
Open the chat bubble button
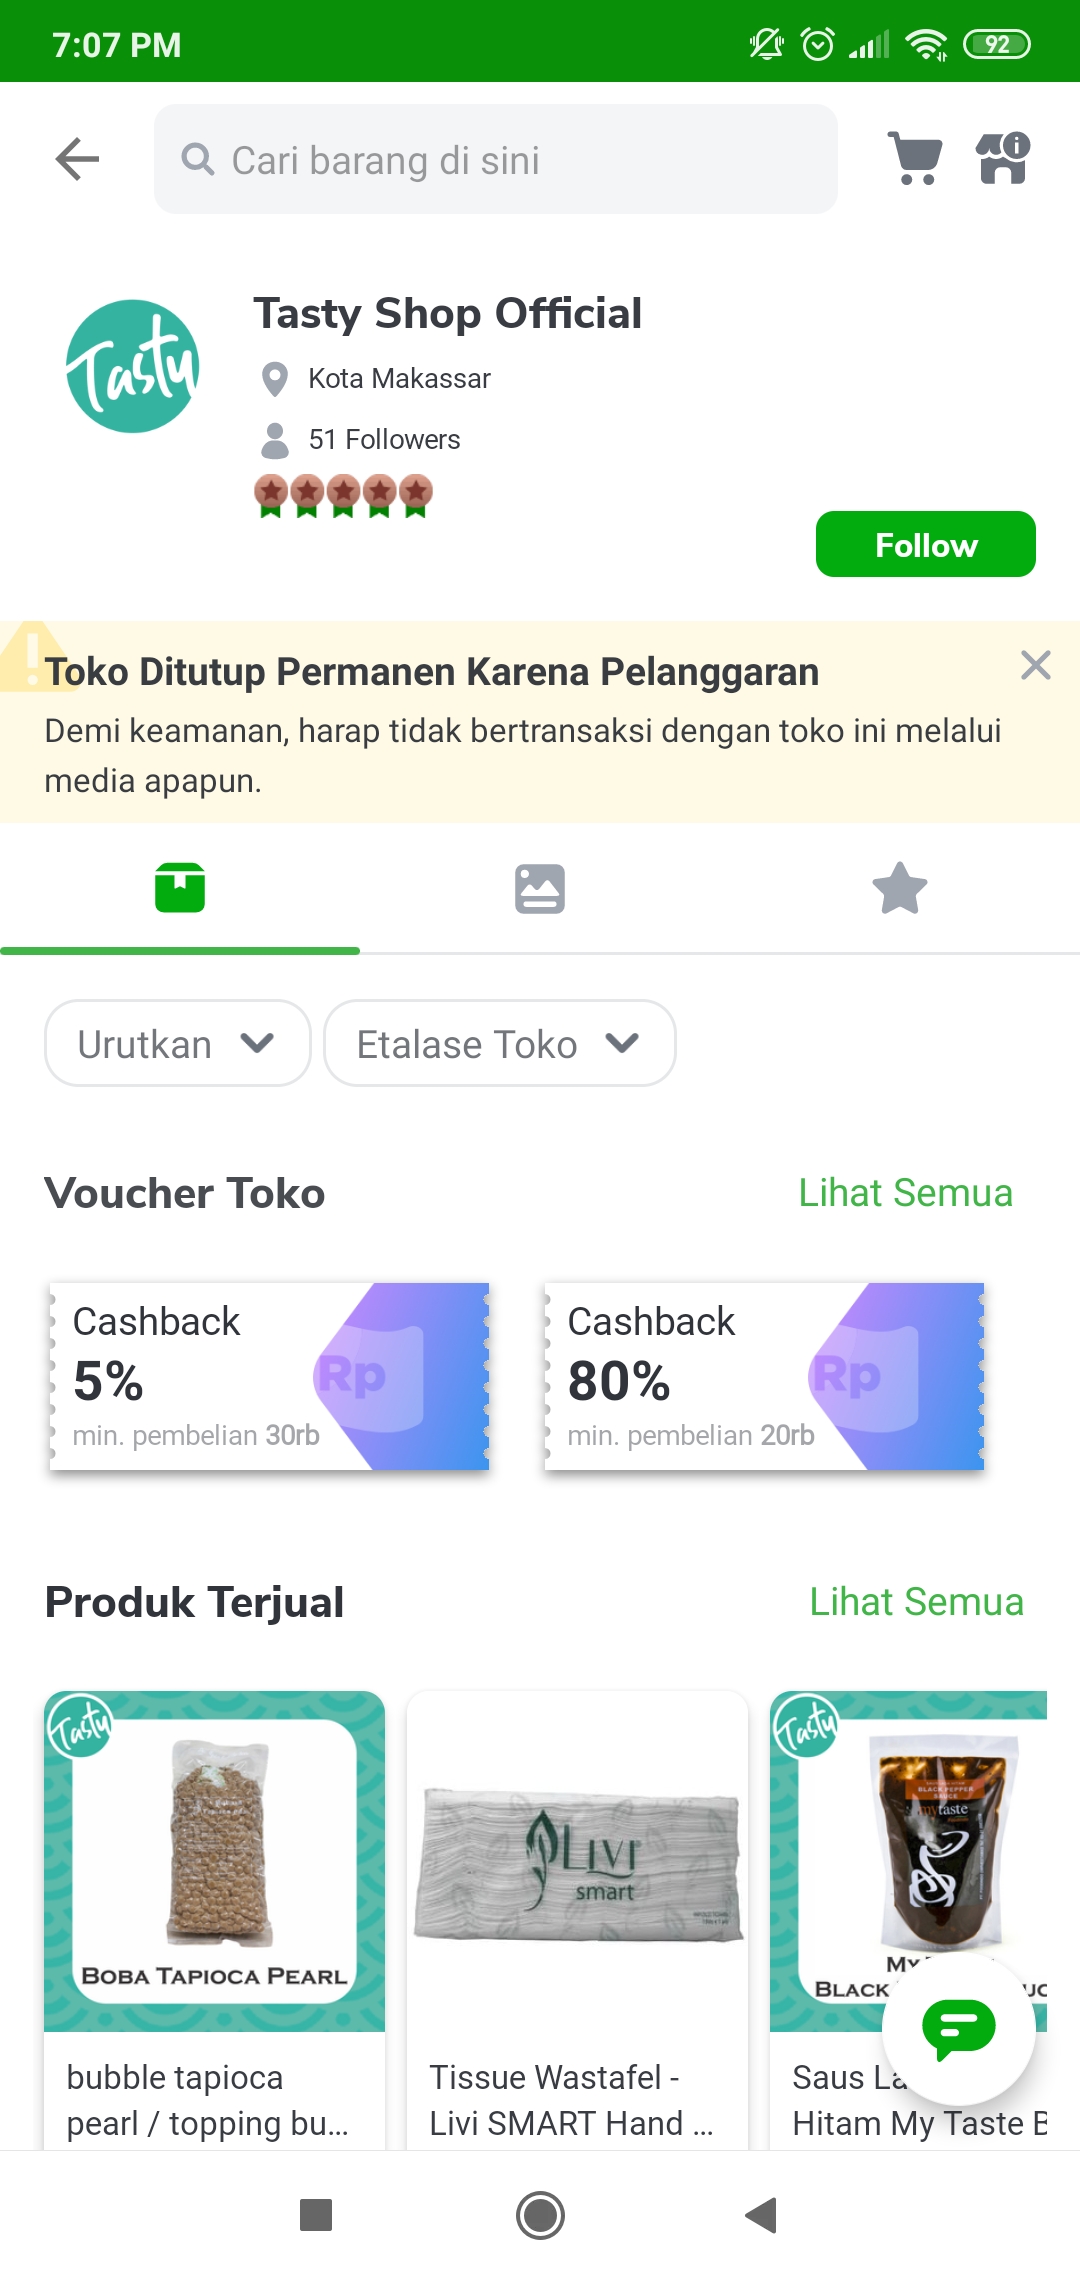pyautogui.click(x=958, y=2028)
